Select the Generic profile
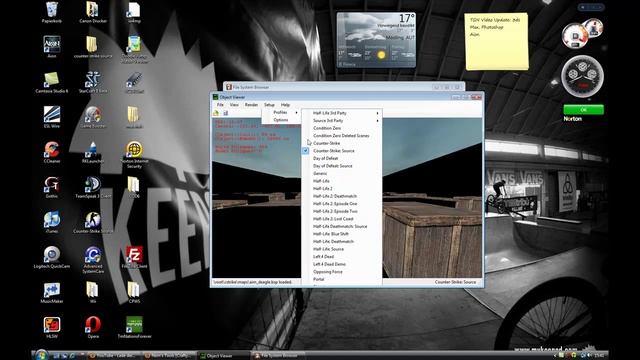 point(342,173)
